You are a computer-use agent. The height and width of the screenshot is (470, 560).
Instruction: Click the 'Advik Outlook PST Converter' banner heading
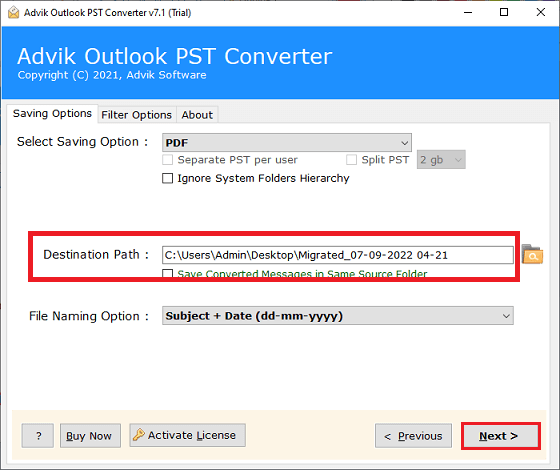pyautogui.click(x=175, y=56)
